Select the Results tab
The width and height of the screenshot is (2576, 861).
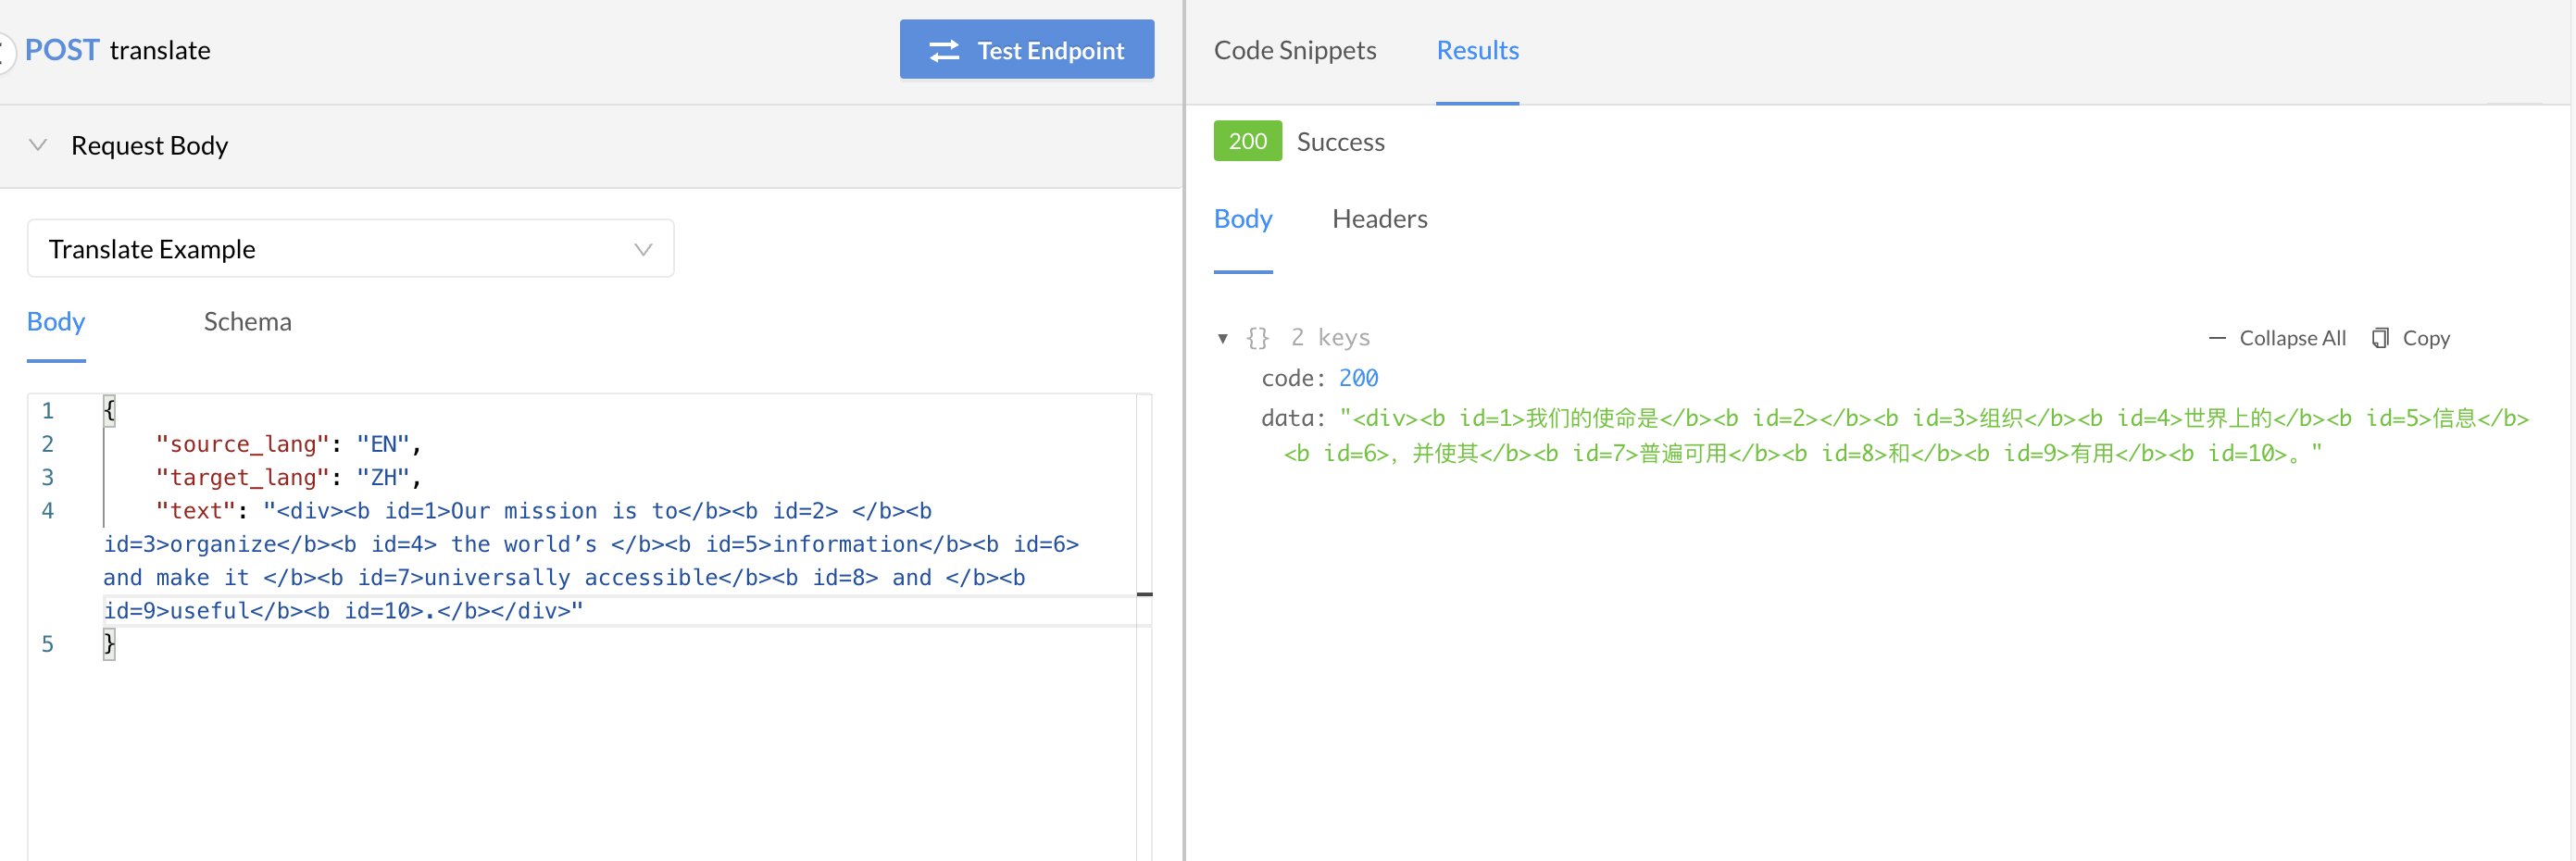pos(1477,50)
